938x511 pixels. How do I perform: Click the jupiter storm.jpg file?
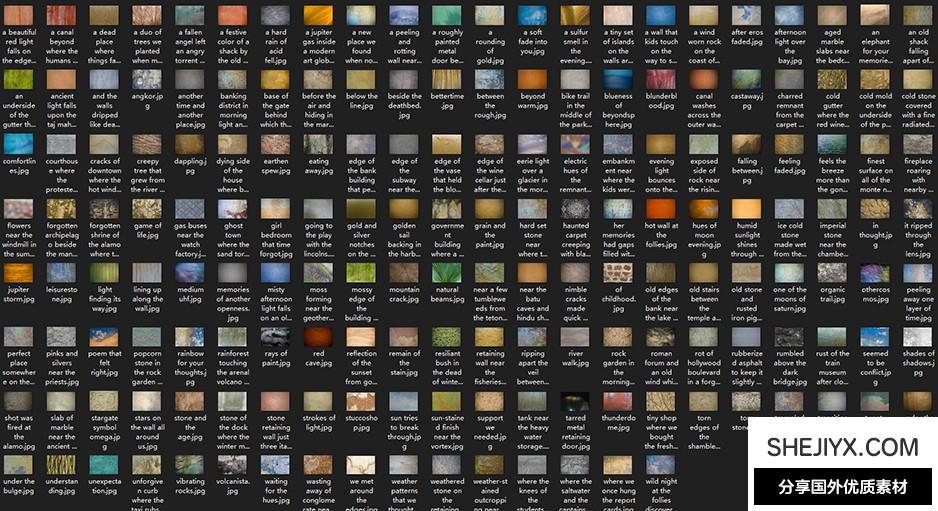coord(18,273)
